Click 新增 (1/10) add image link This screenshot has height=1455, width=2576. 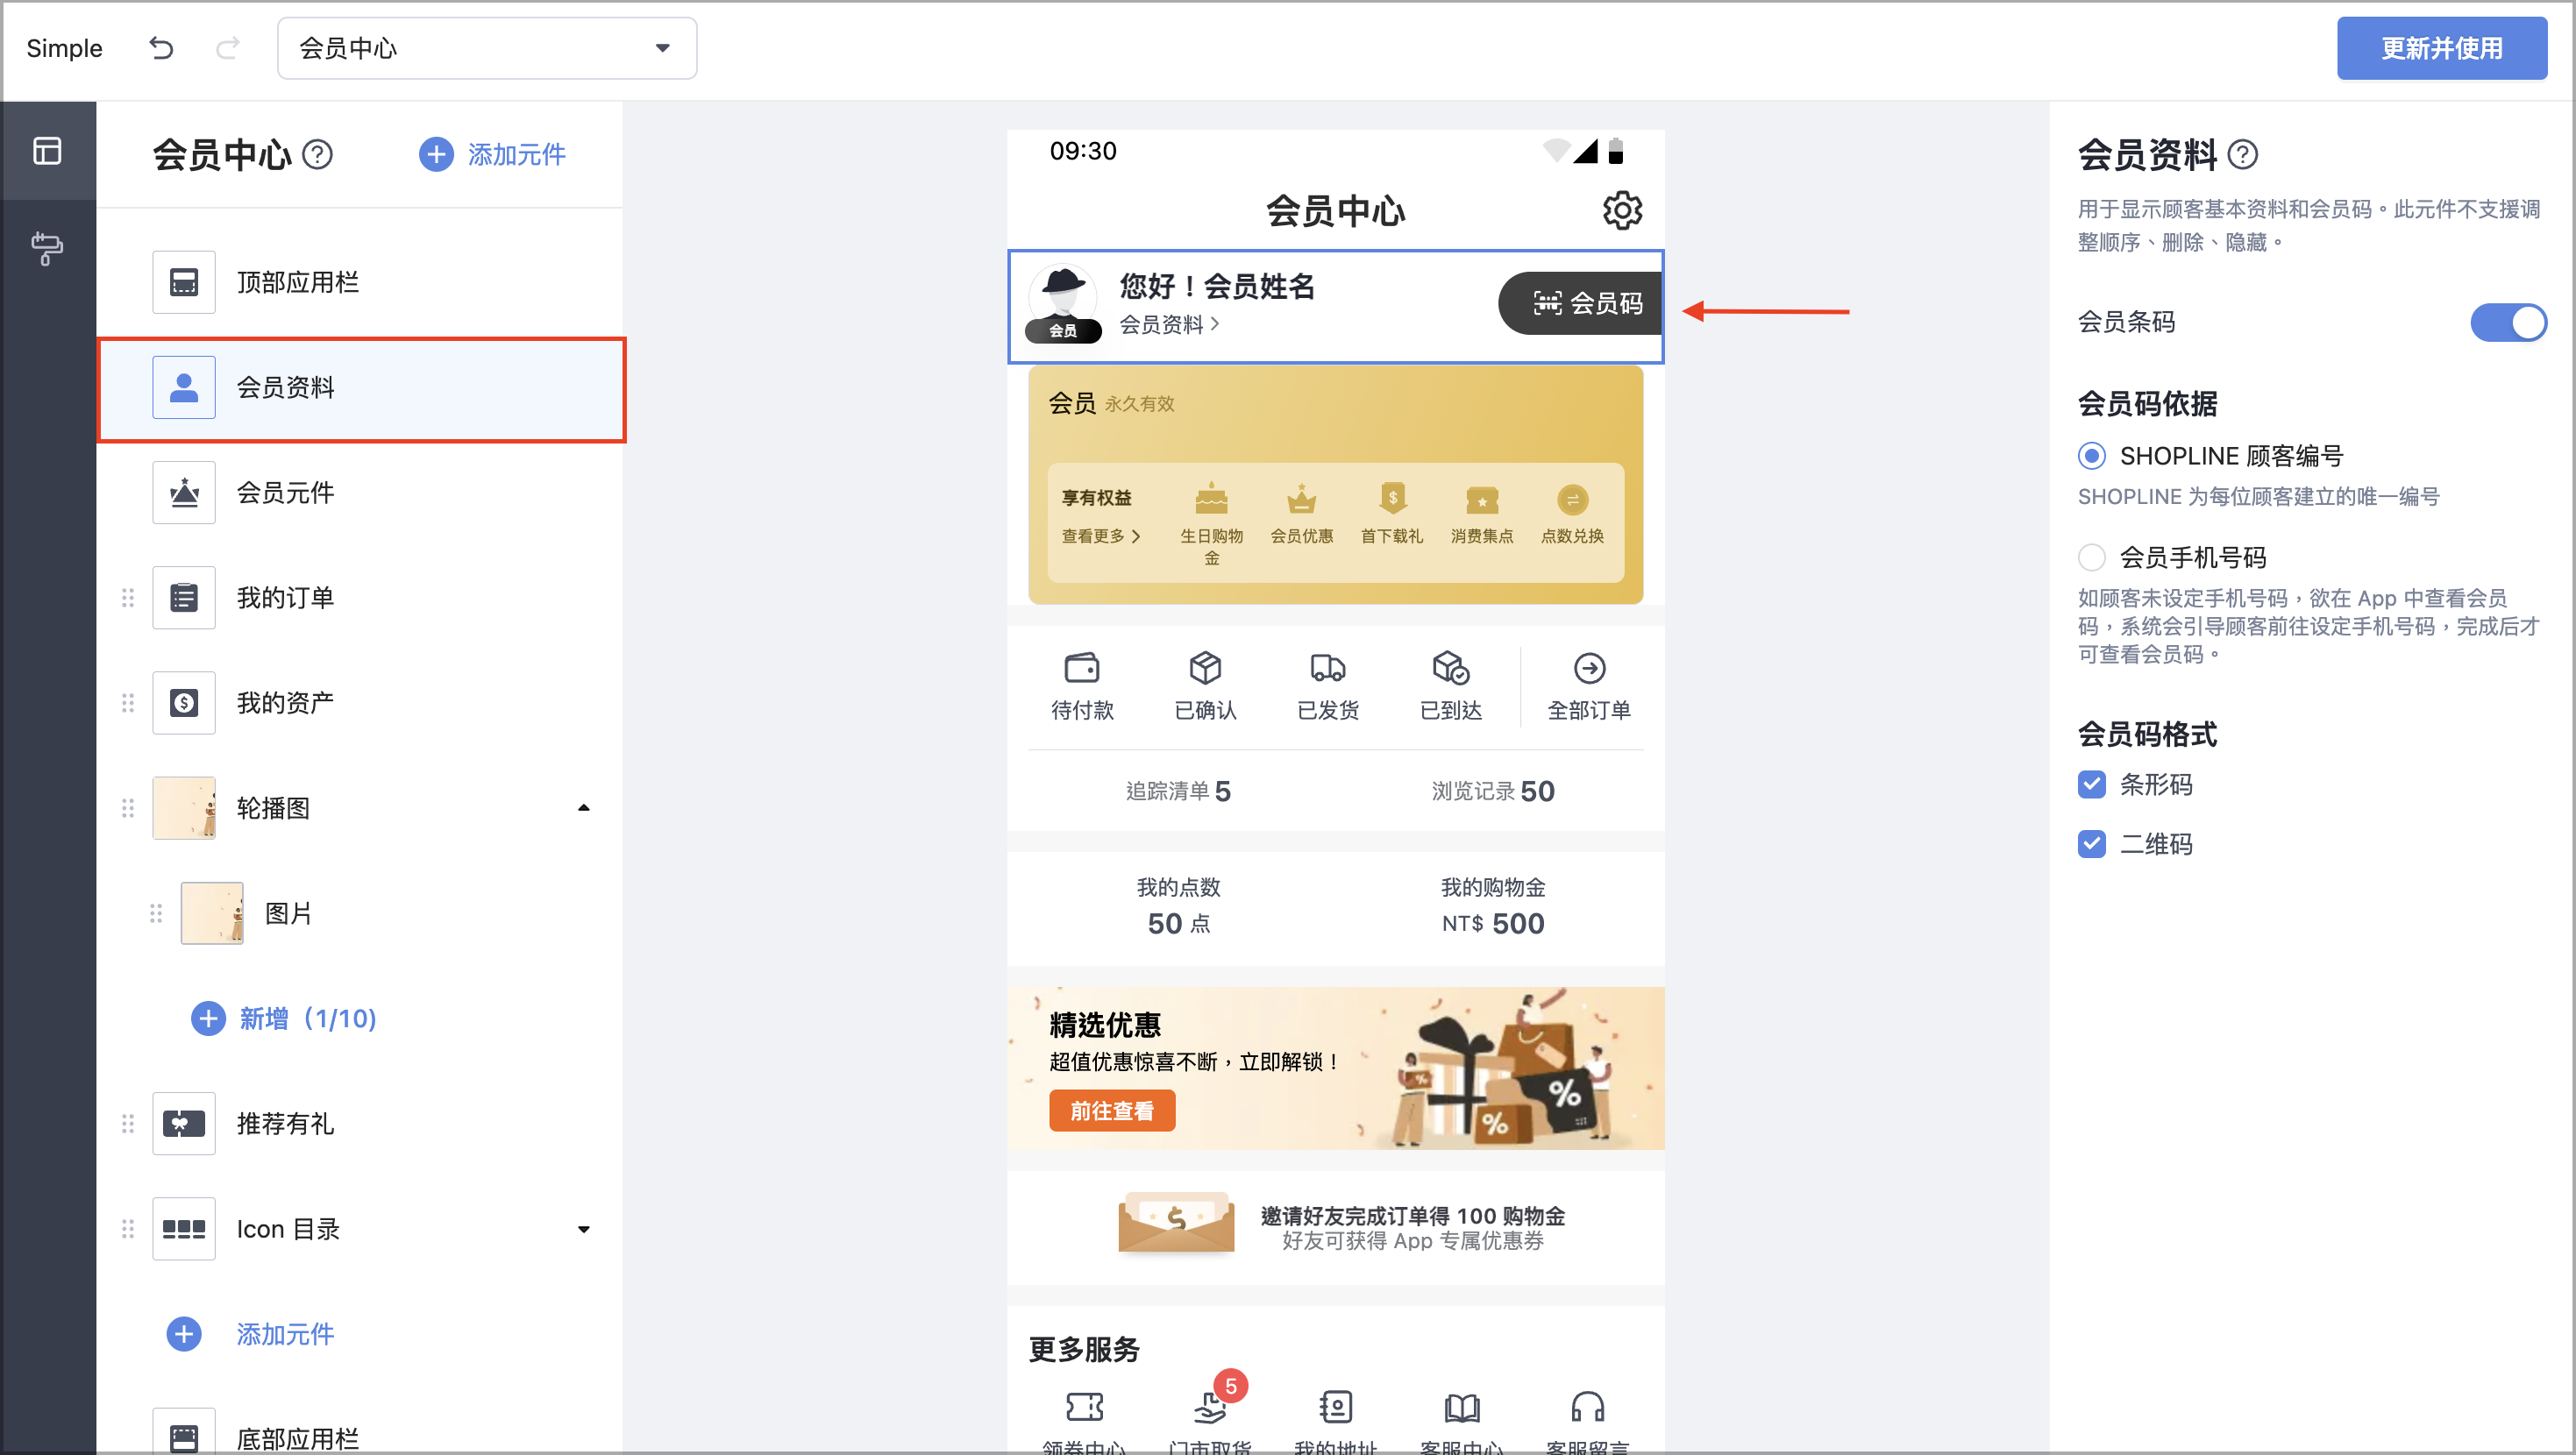click(x=284, y=1018)
